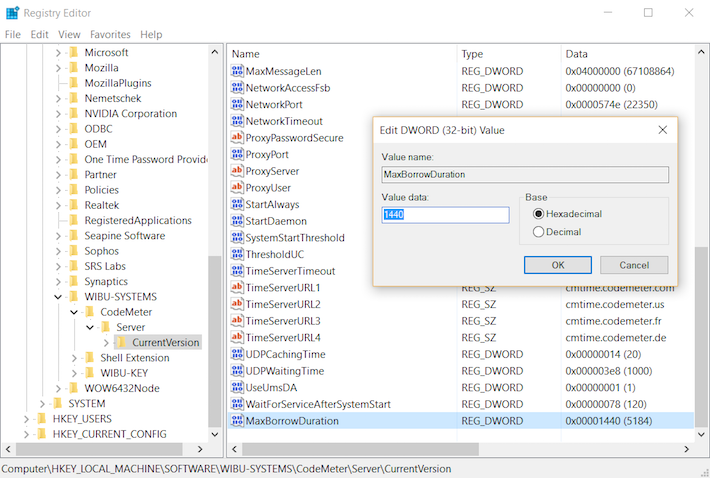Click the MaxBorrowDuration value icon
Viewport: 710px width, 478px height.
pyautogui.click(x=237, y=421)
